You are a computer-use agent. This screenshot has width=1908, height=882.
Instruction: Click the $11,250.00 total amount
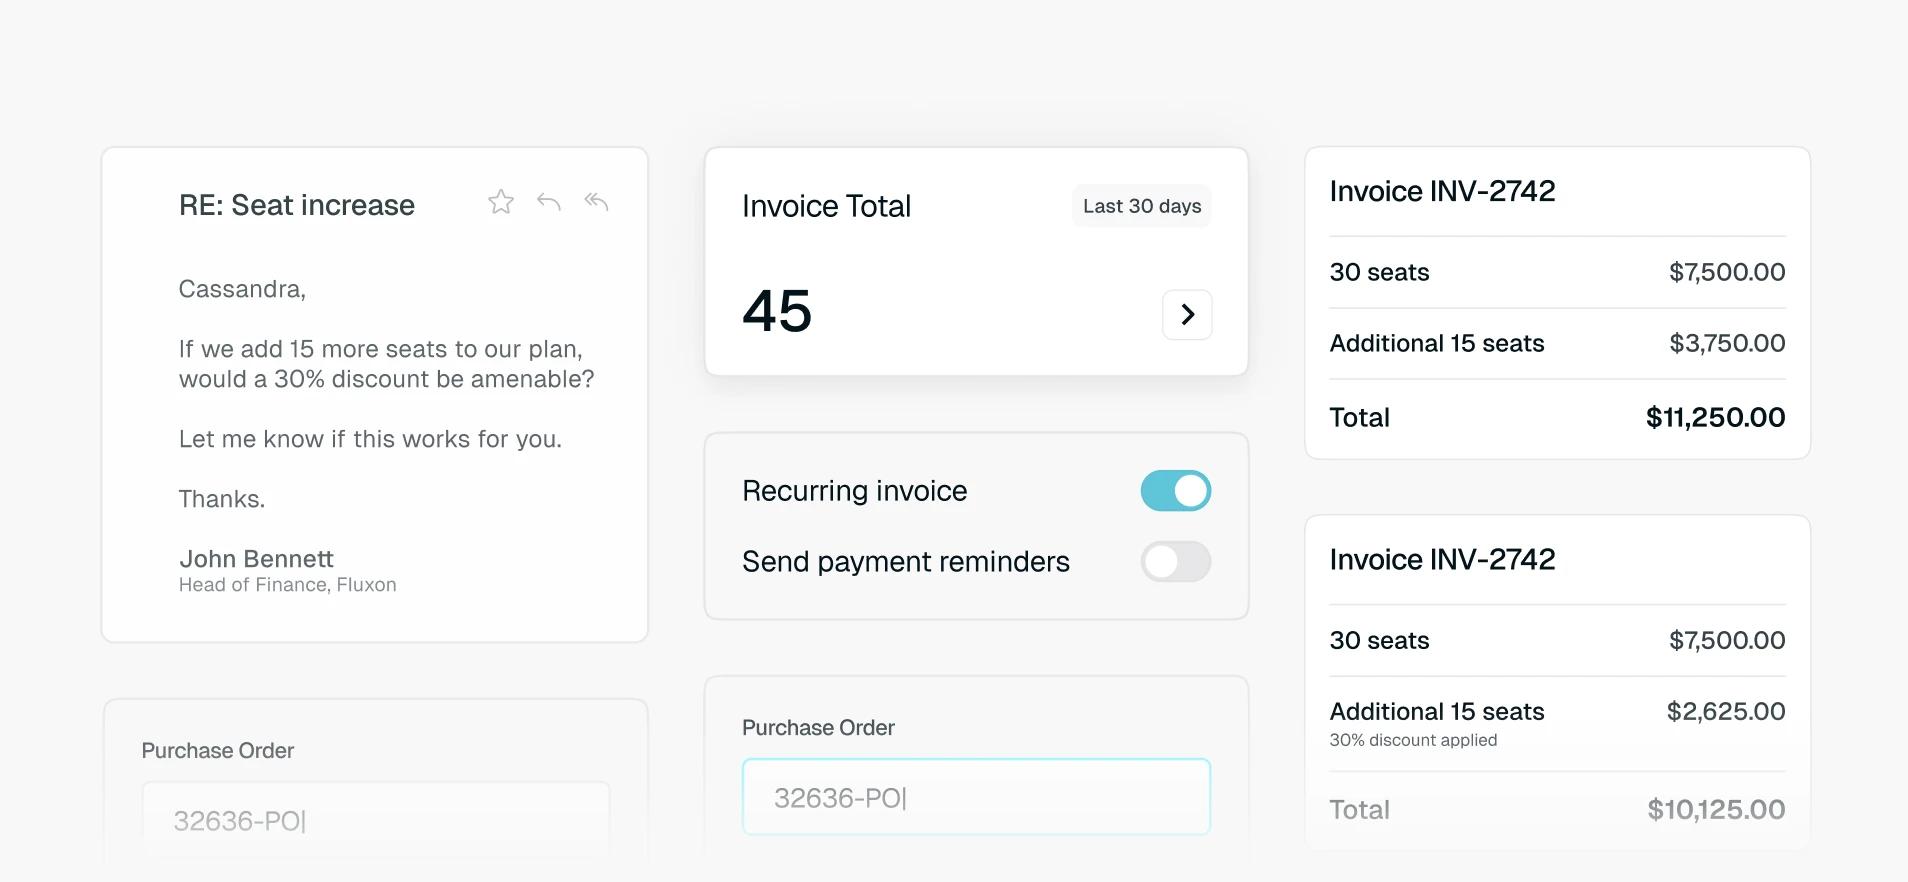[x=1715, y=417]
